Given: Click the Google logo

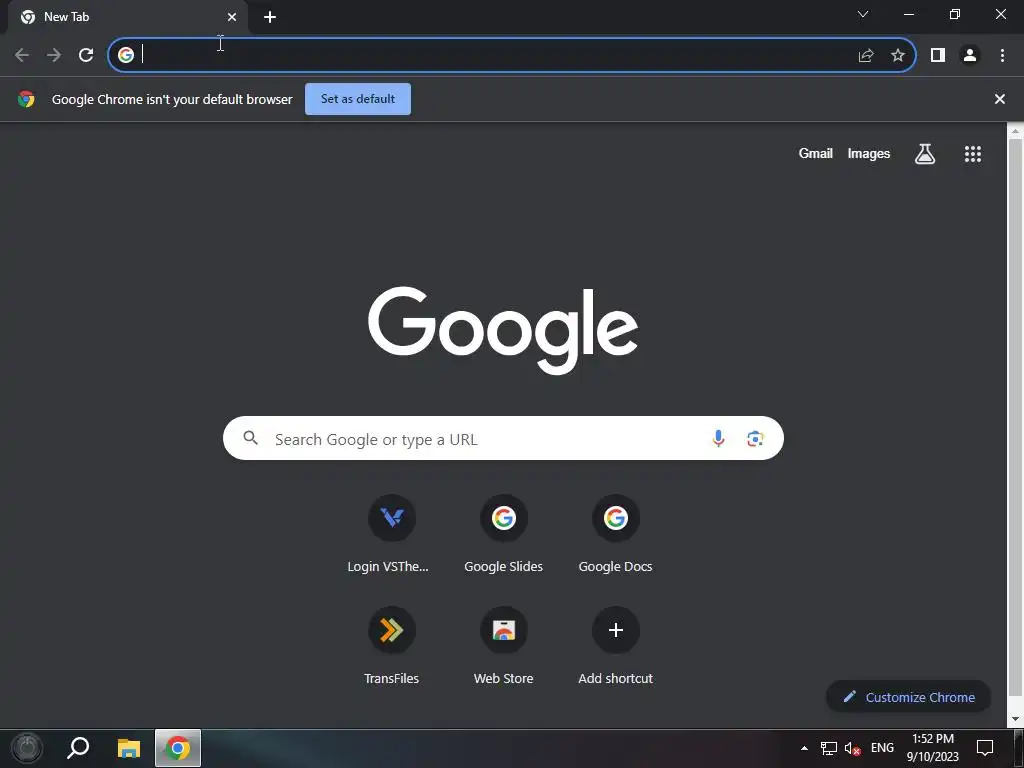Looking at the screenshot, I should pyautogui.click(x=503, y=330).
